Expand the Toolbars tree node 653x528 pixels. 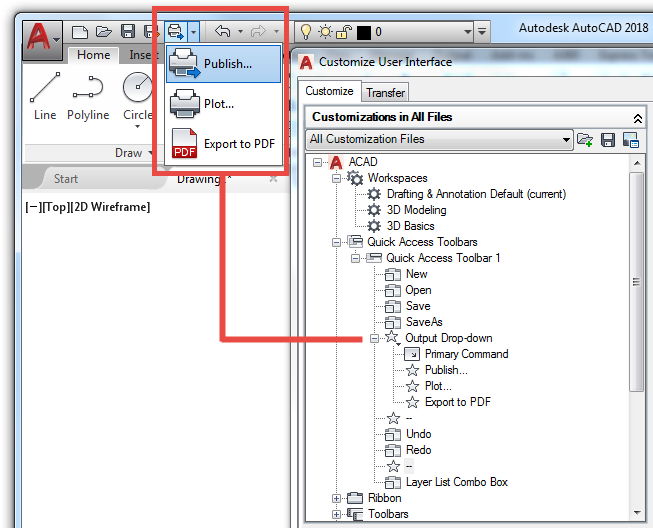pos(336,514)
